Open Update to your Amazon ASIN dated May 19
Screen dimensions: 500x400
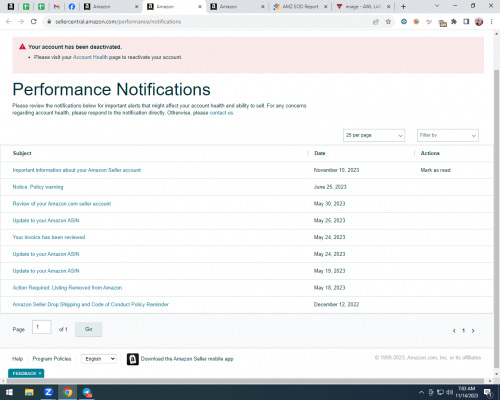[x=46, y=271]
